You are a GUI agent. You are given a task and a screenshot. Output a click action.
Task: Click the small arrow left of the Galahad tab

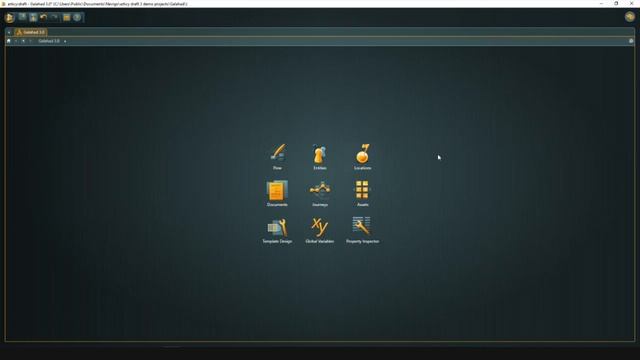click(x=9, y=32)
